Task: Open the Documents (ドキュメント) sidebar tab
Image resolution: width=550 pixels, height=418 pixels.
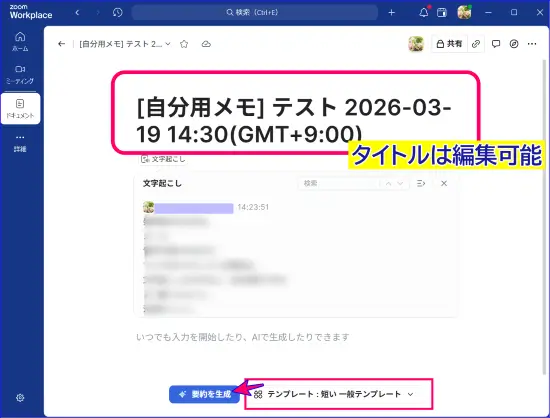Action: coord(20,109)
